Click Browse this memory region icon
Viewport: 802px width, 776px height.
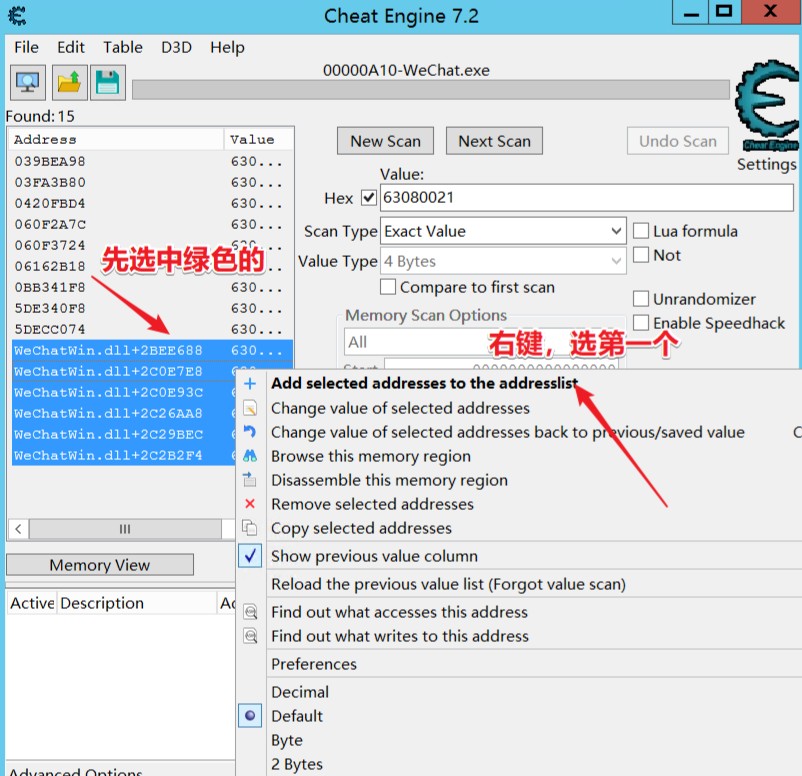250,456
